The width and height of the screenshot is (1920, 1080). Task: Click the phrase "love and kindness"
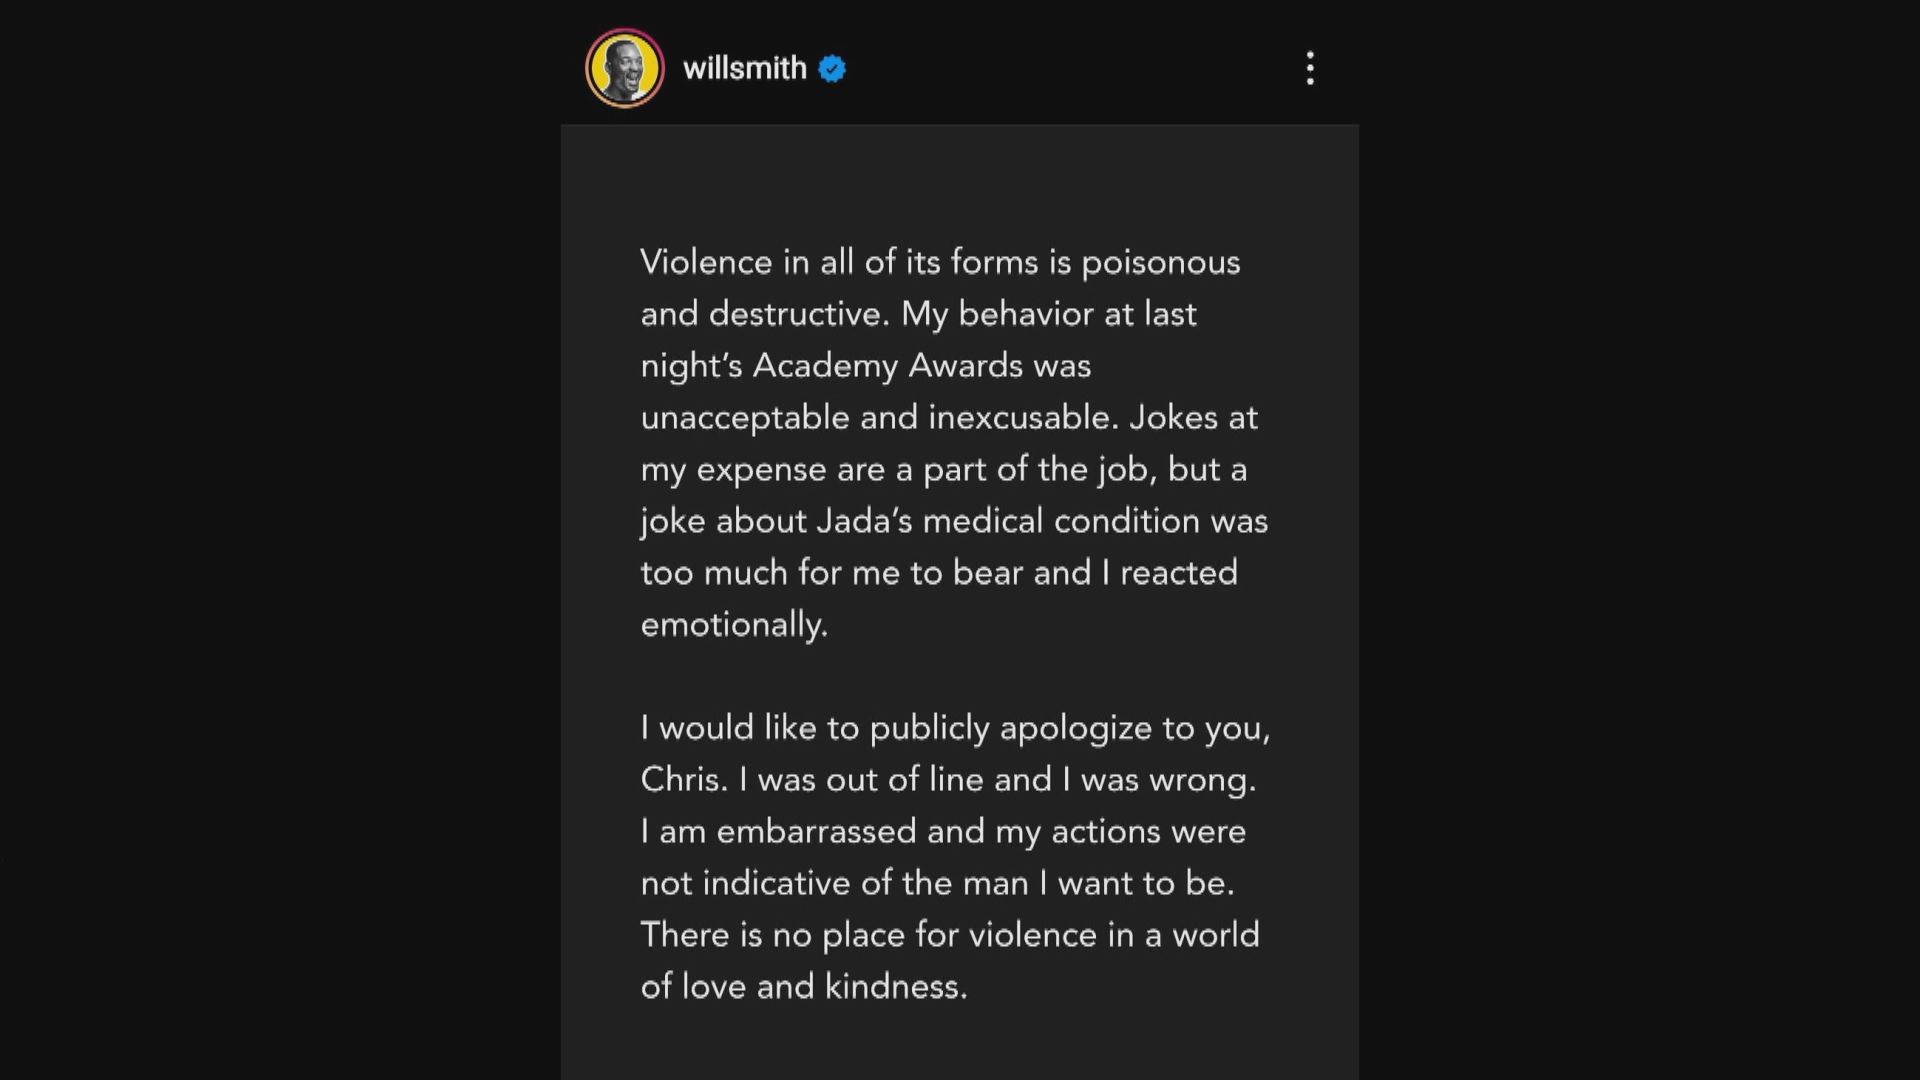point(822,986)
